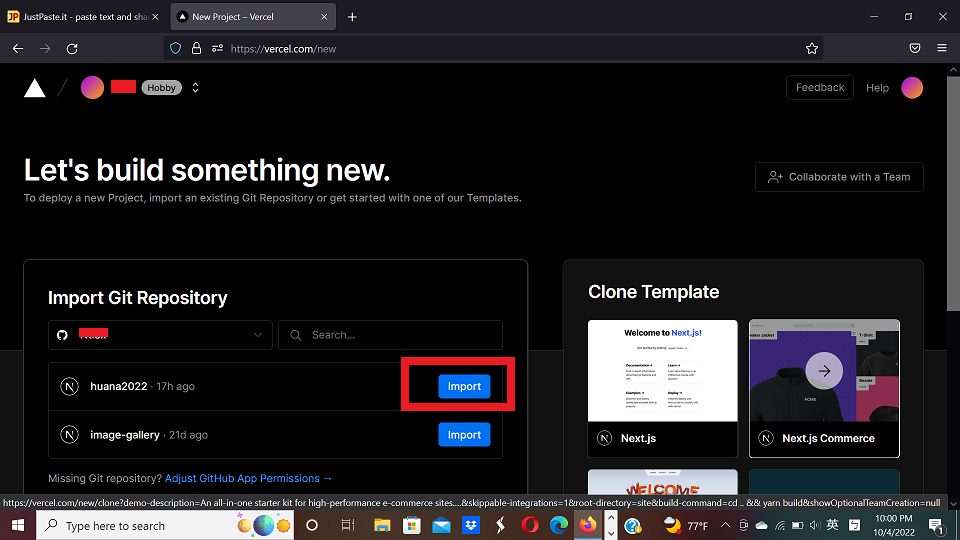Show site security padlock info

(196, 48)
